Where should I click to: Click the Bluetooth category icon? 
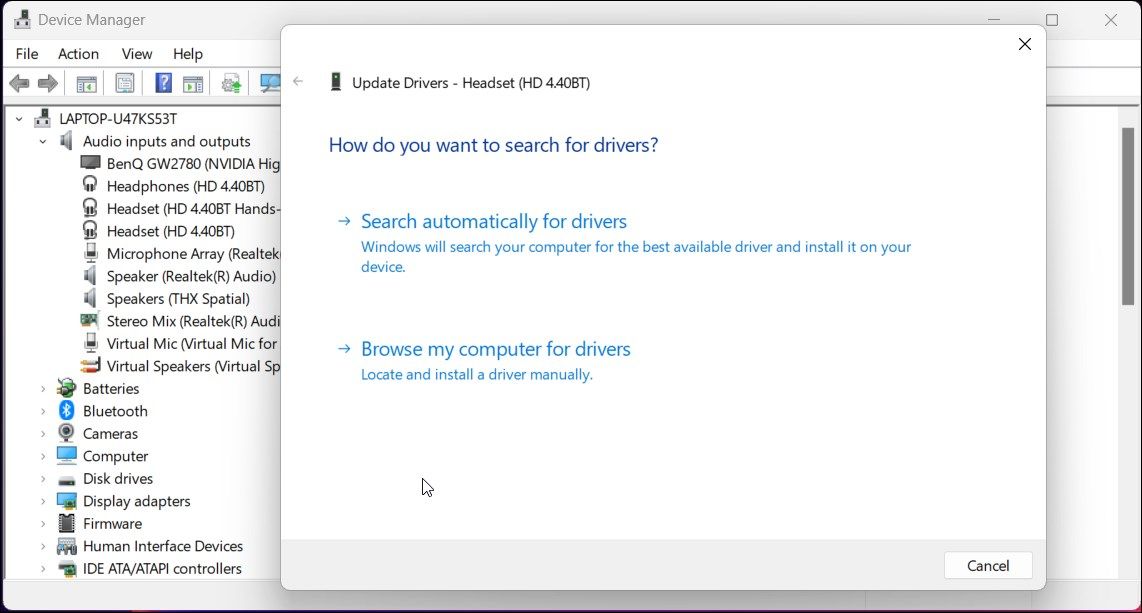point(66,411)
